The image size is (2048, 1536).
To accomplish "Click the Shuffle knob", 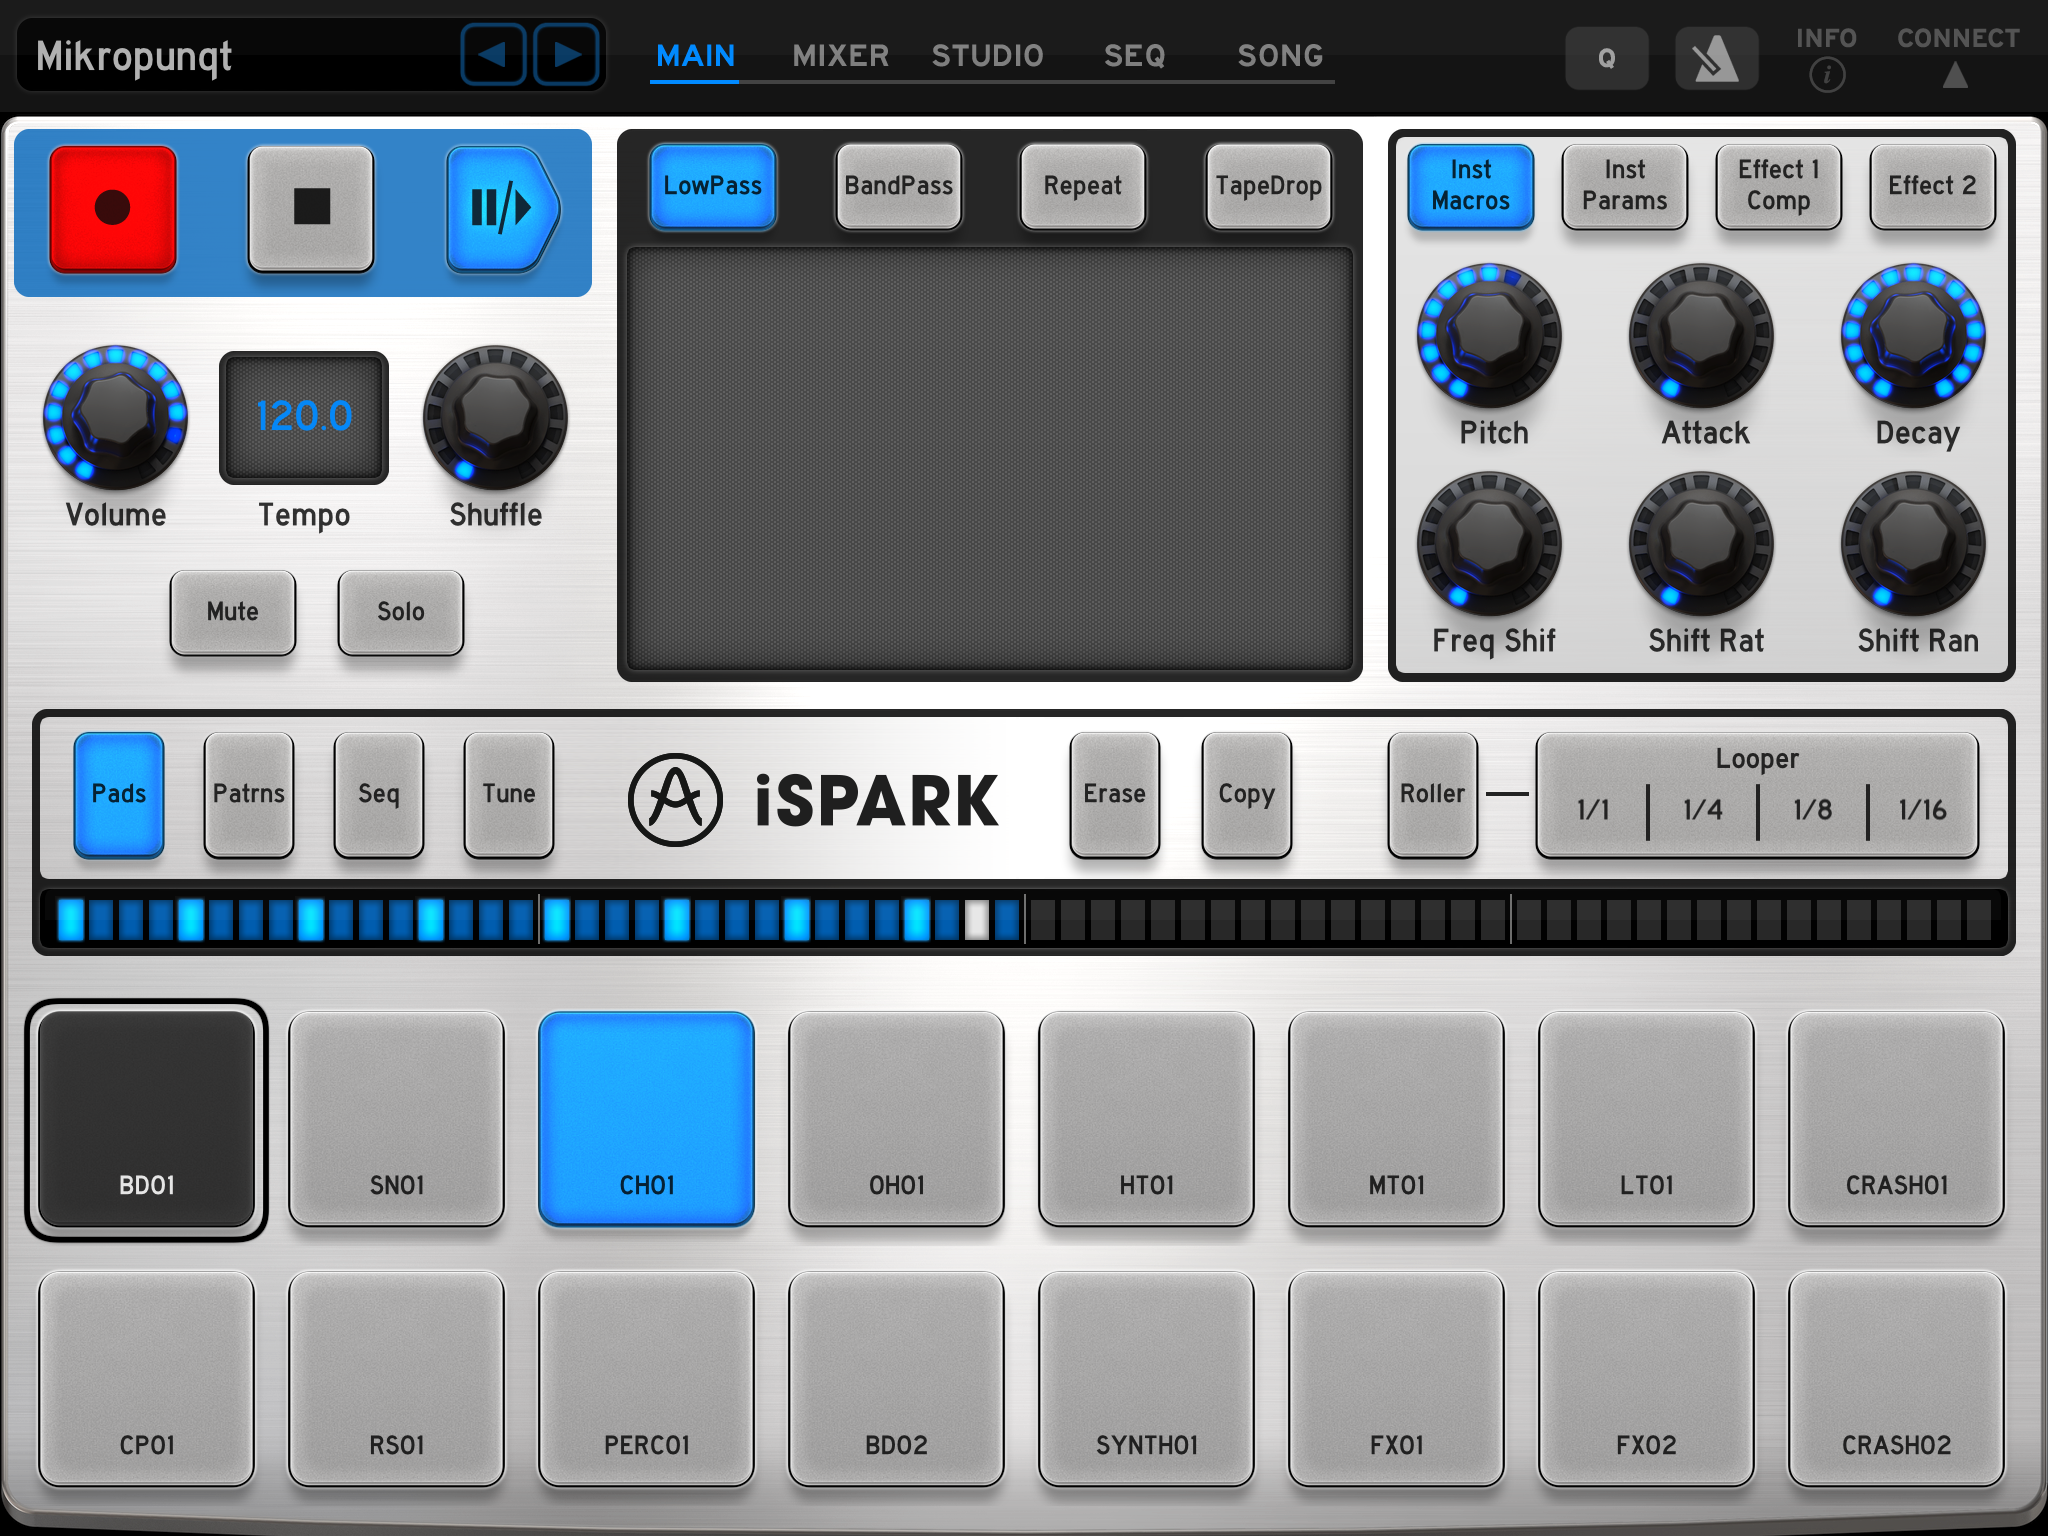I will point(495,417).
